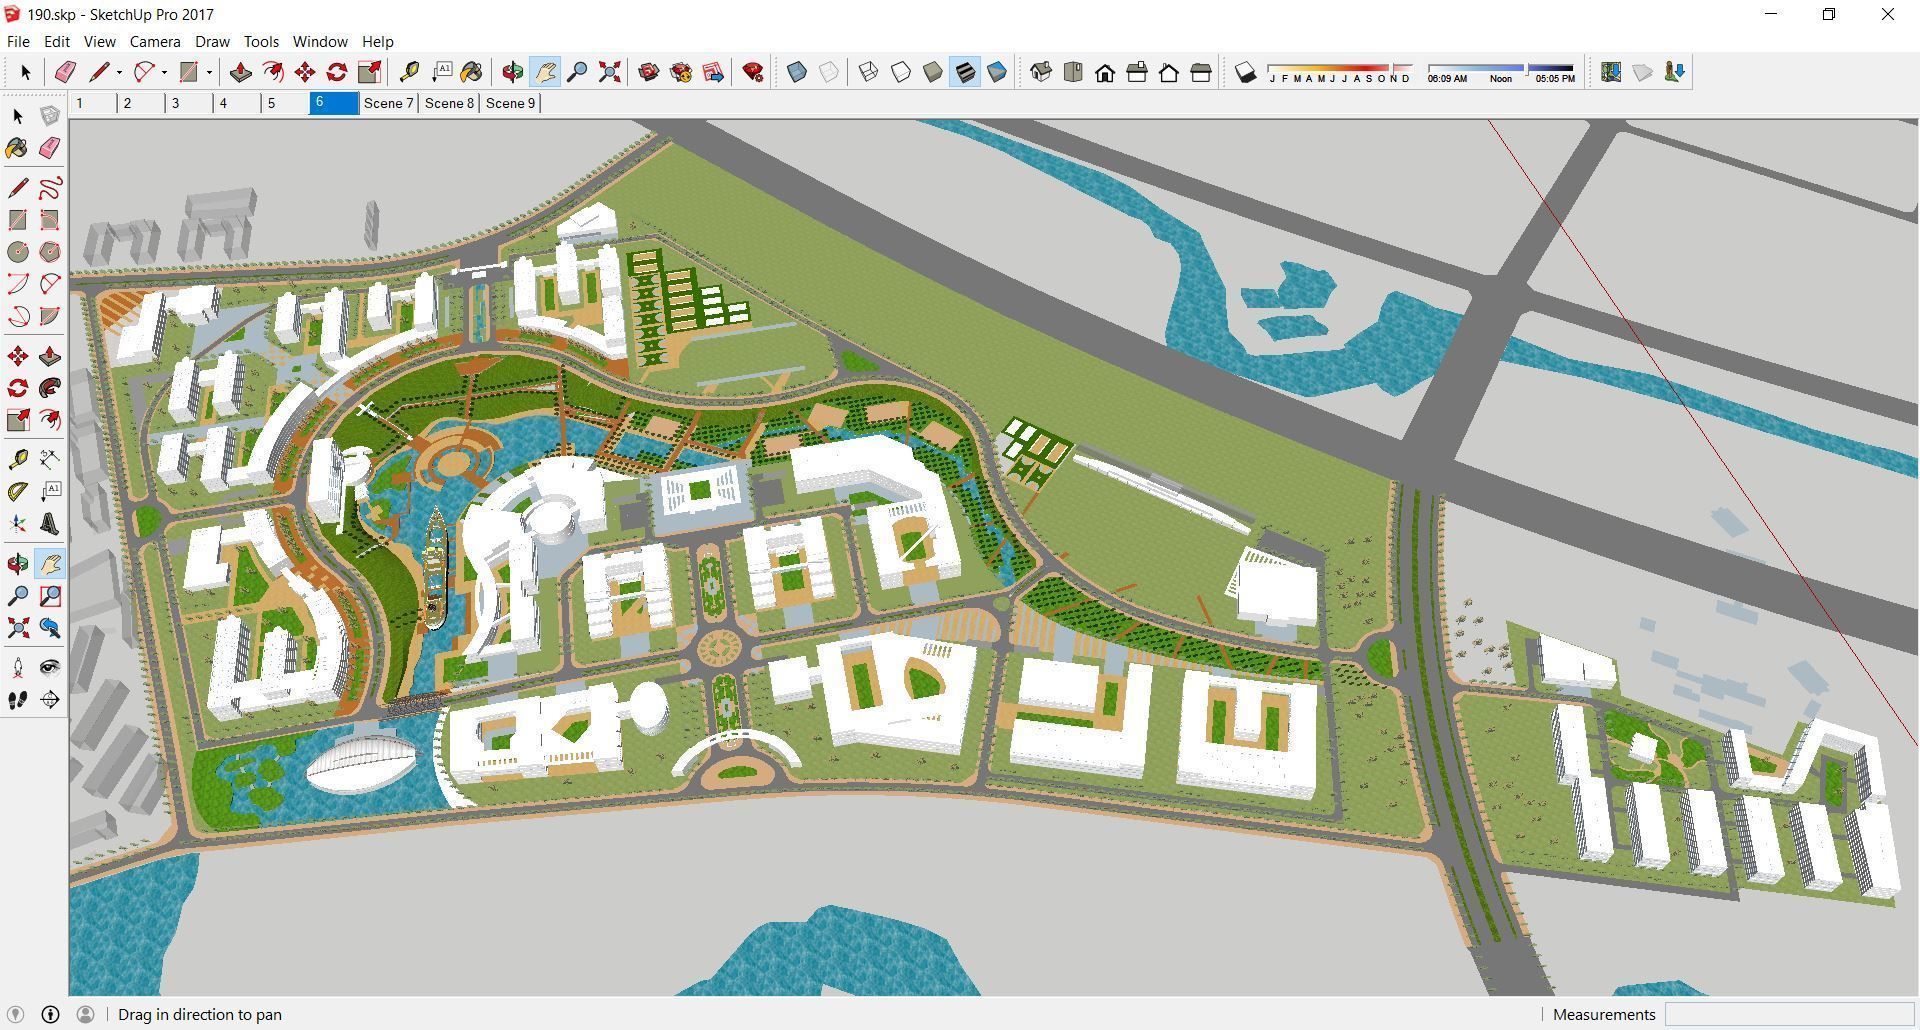Click the Previous view icon
This screenshot has width=1920, height=1030.
[49, 628]
